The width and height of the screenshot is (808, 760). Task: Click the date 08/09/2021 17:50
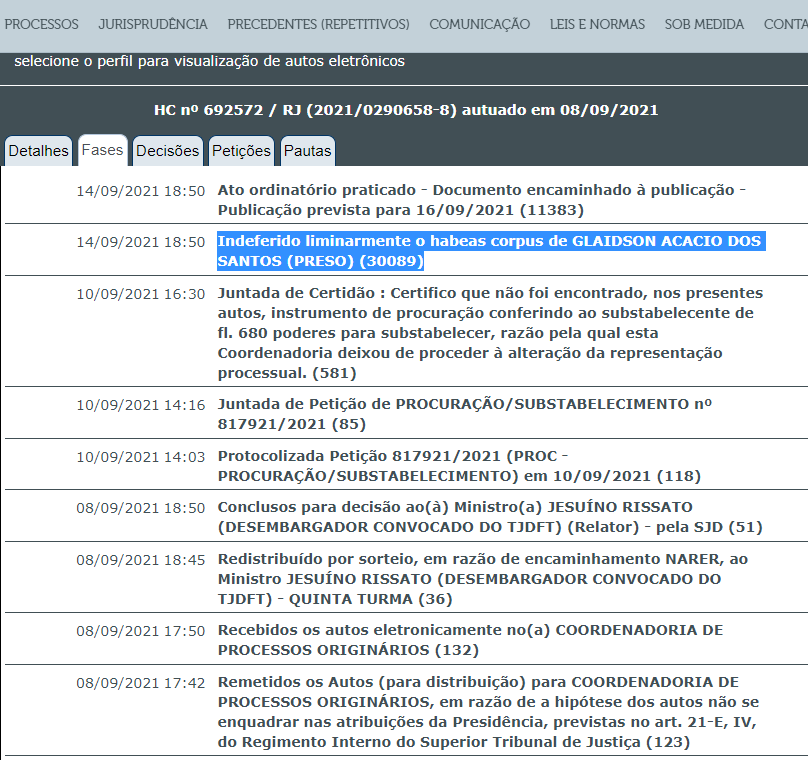[x=141, y=631]
